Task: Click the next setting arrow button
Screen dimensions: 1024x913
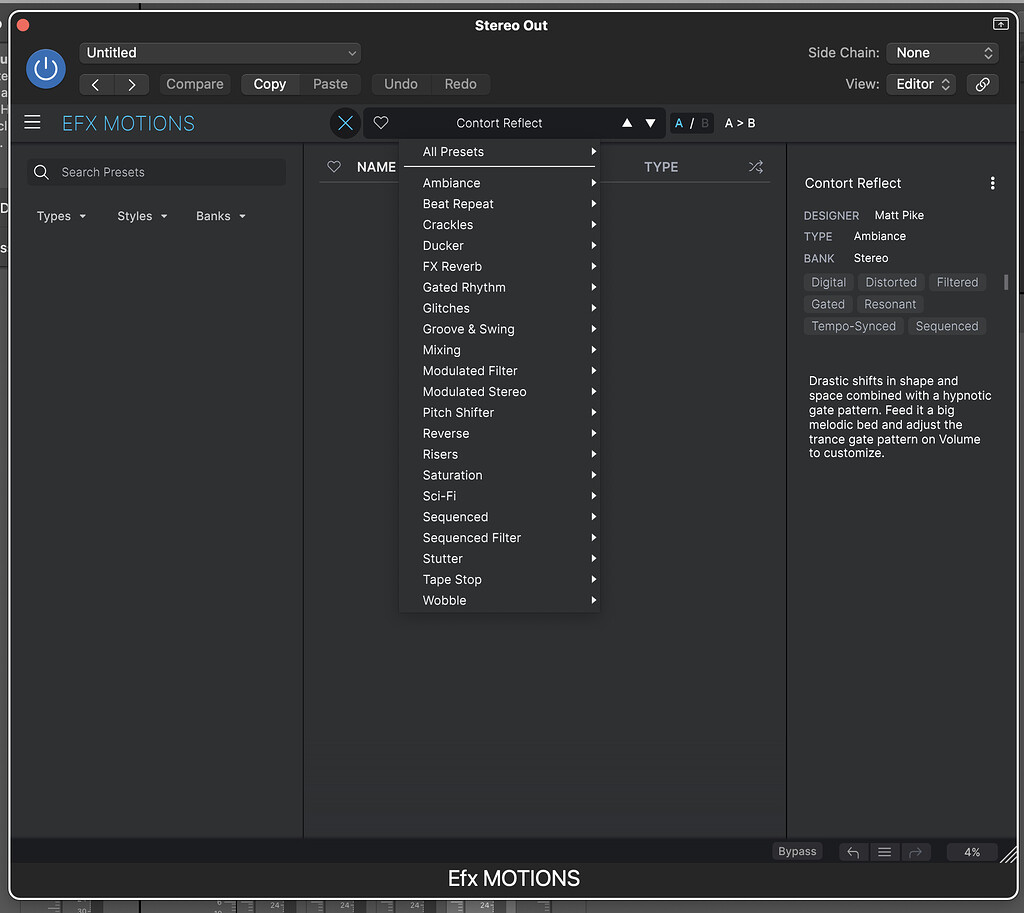Action: click(x=132, y=84)
